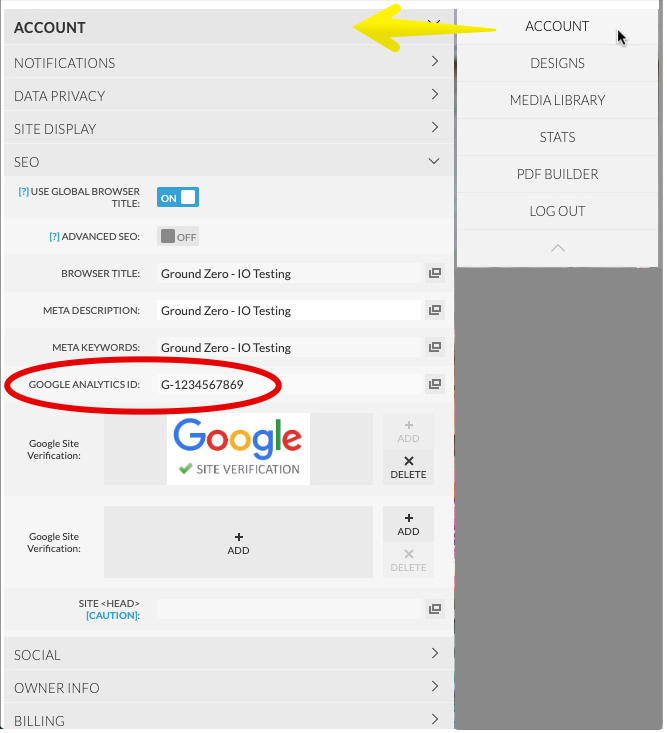Click the Google Analytics ID field
The width and height of the screenshot is (667, 733).
(290, 386)
